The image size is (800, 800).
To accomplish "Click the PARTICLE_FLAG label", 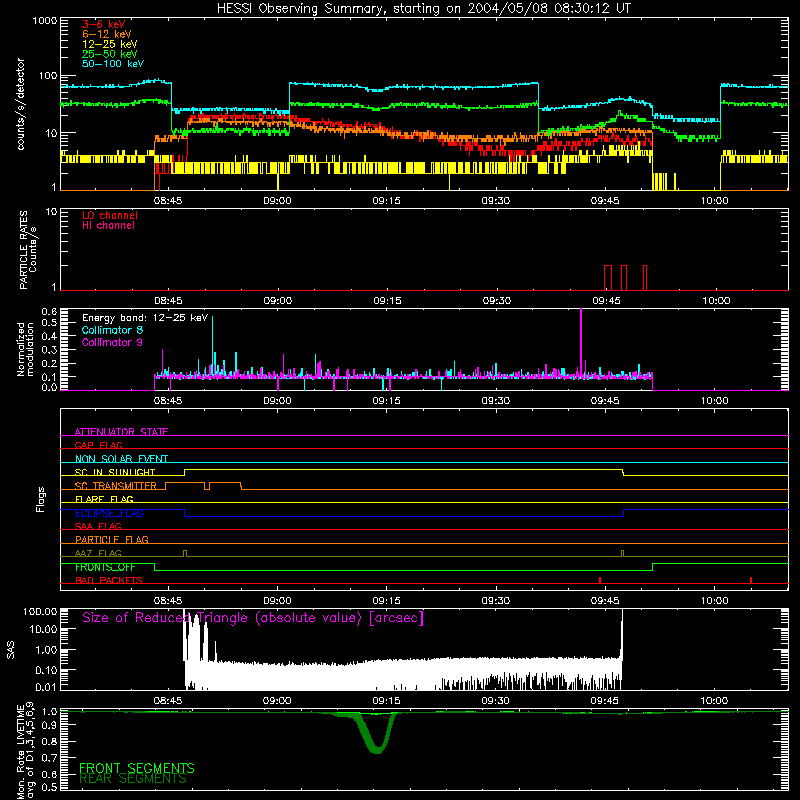I will click(112, 539).
